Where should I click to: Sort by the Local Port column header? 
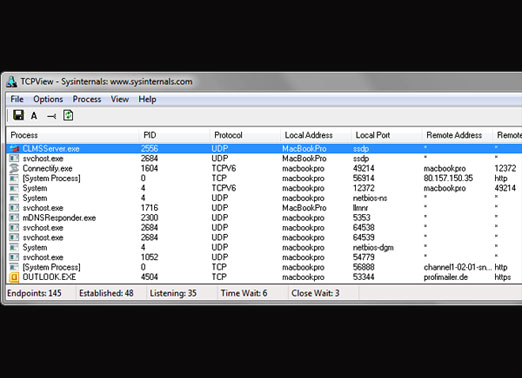click(x=387, y=135)
